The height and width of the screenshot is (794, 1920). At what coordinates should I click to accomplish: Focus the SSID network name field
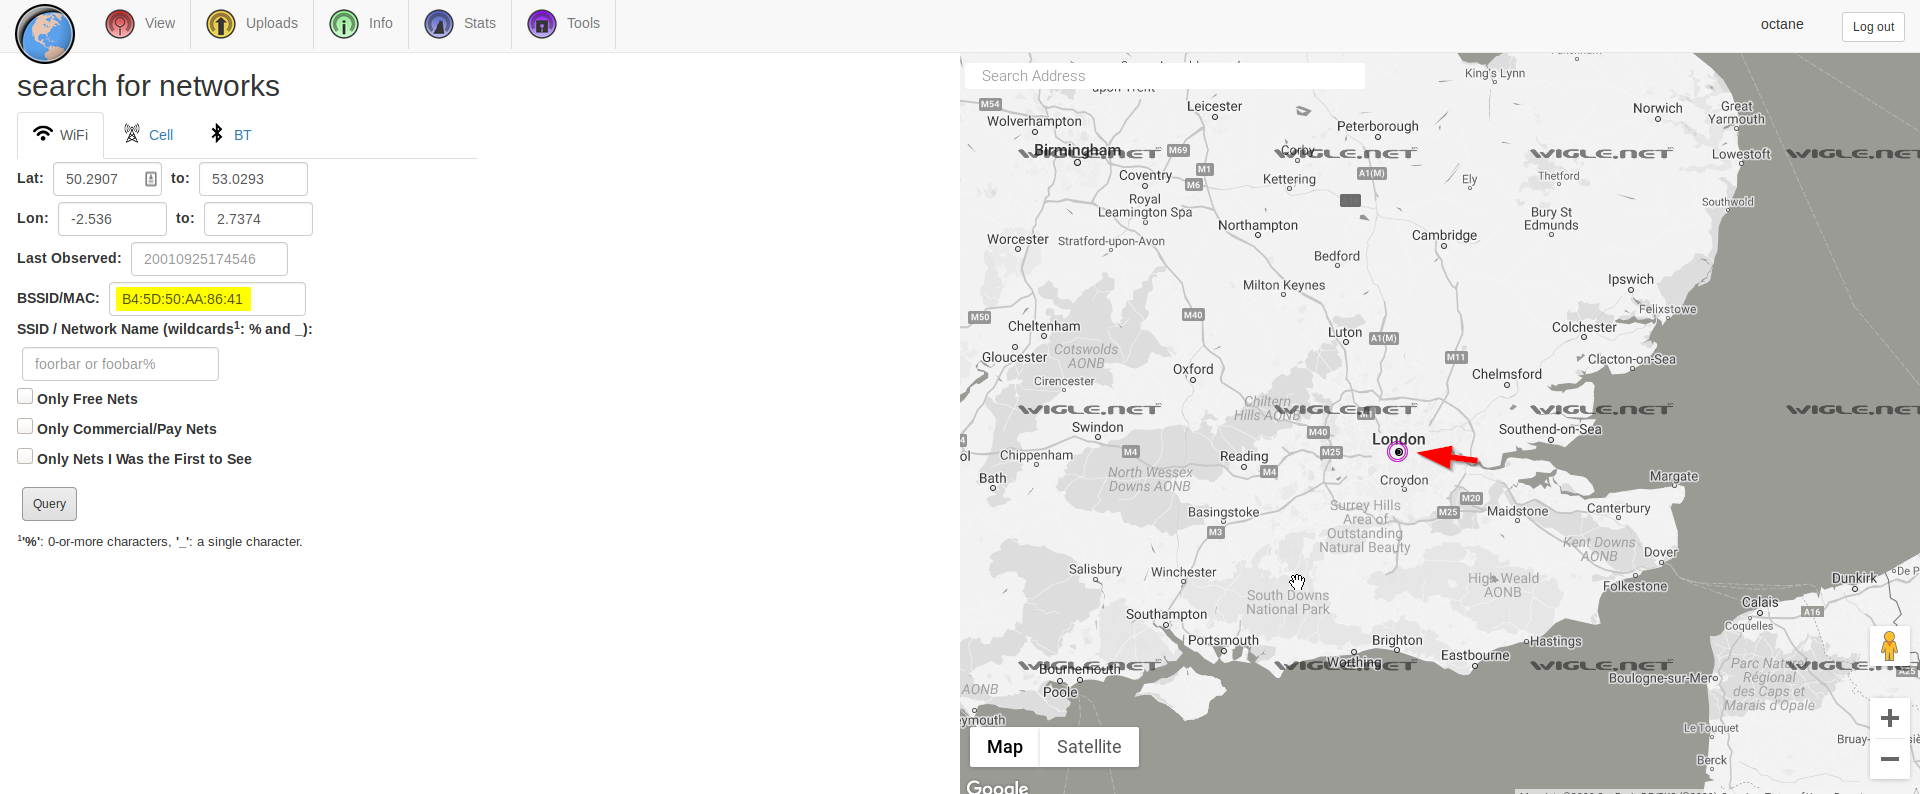[x=120, y=364]
